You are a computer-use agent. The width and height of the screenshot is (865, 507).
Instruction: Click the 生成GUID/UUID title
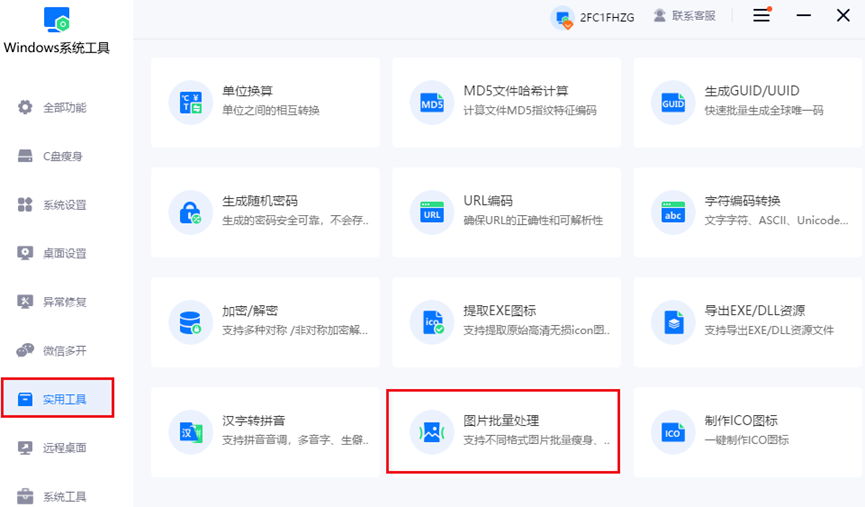tap(752, 90)
